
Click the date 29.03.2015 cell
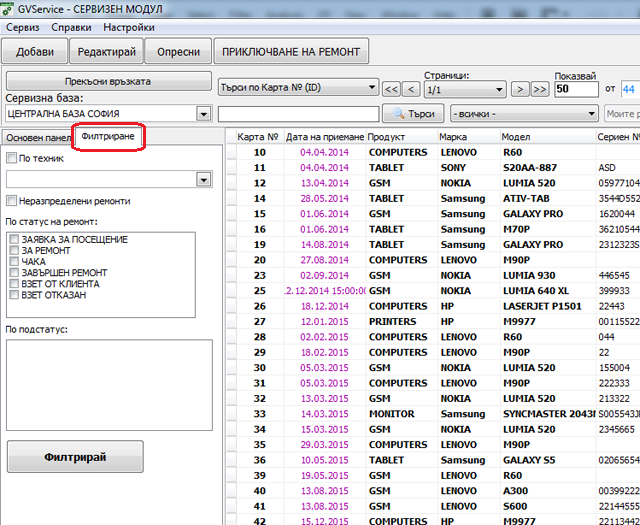[x=325, y=445]
